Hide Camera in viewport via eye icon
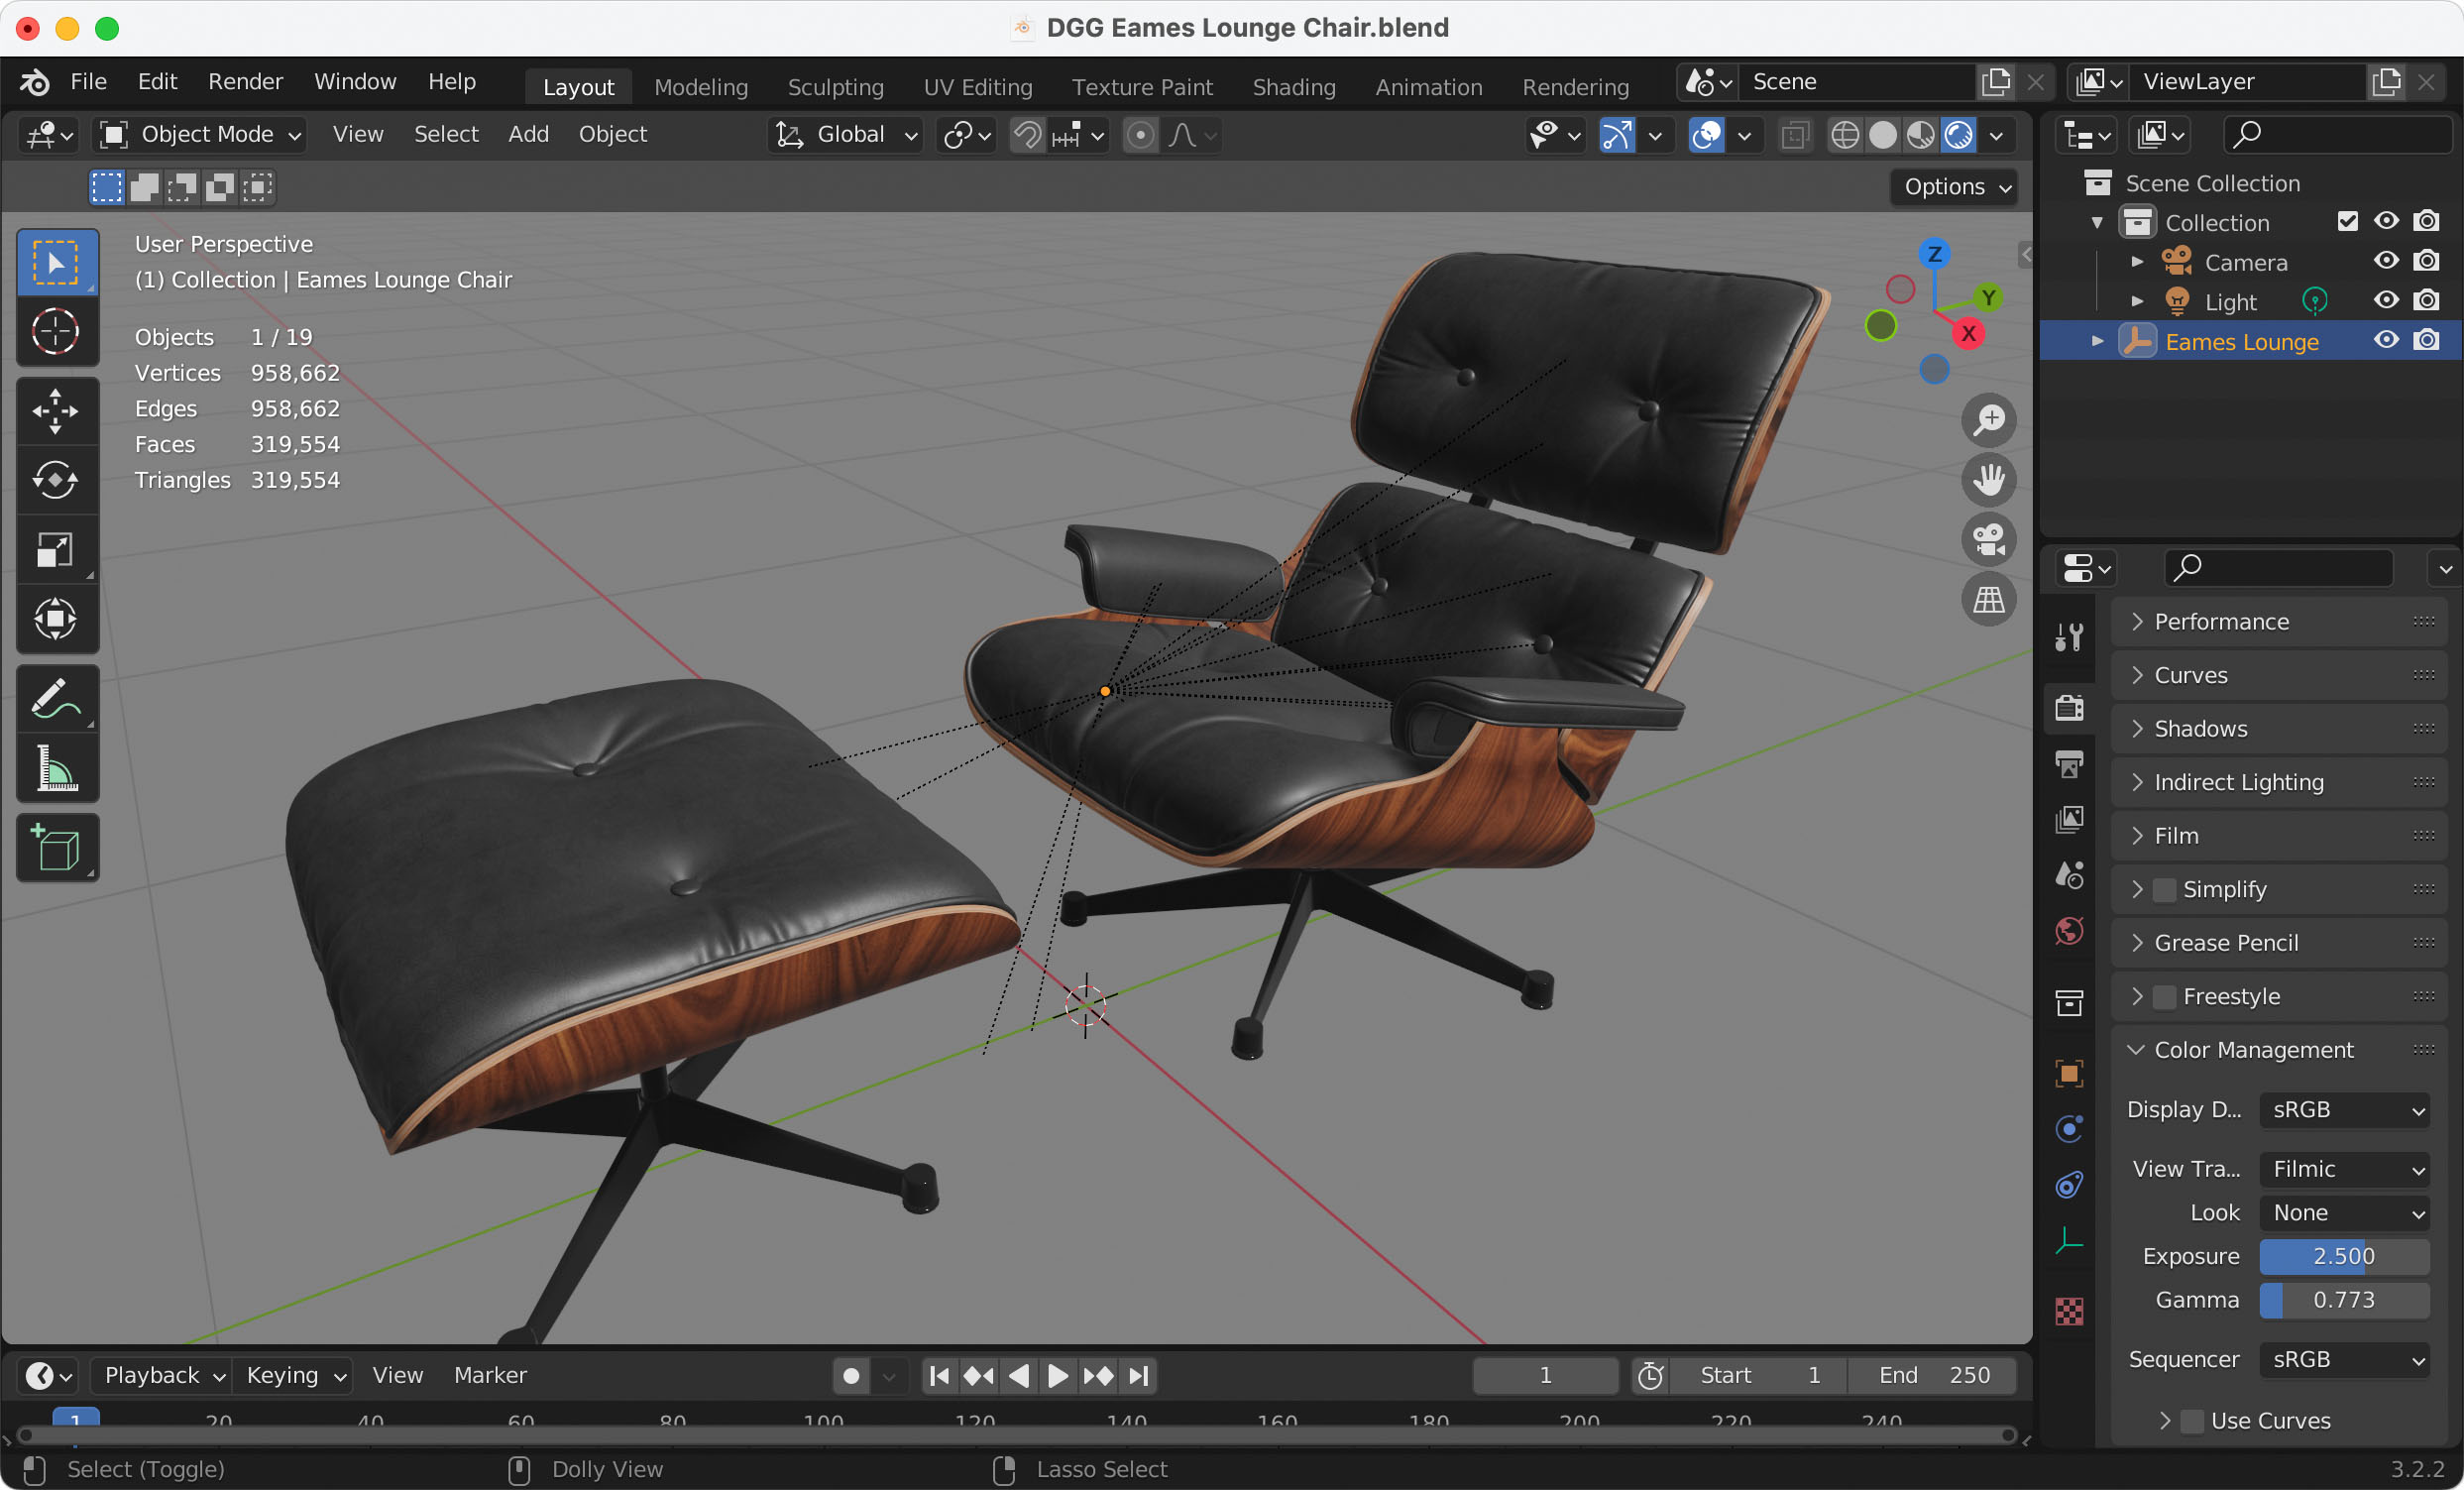Viewport: 2464px width, 1490px height. pyautogui.click(x=2386, y=261)
